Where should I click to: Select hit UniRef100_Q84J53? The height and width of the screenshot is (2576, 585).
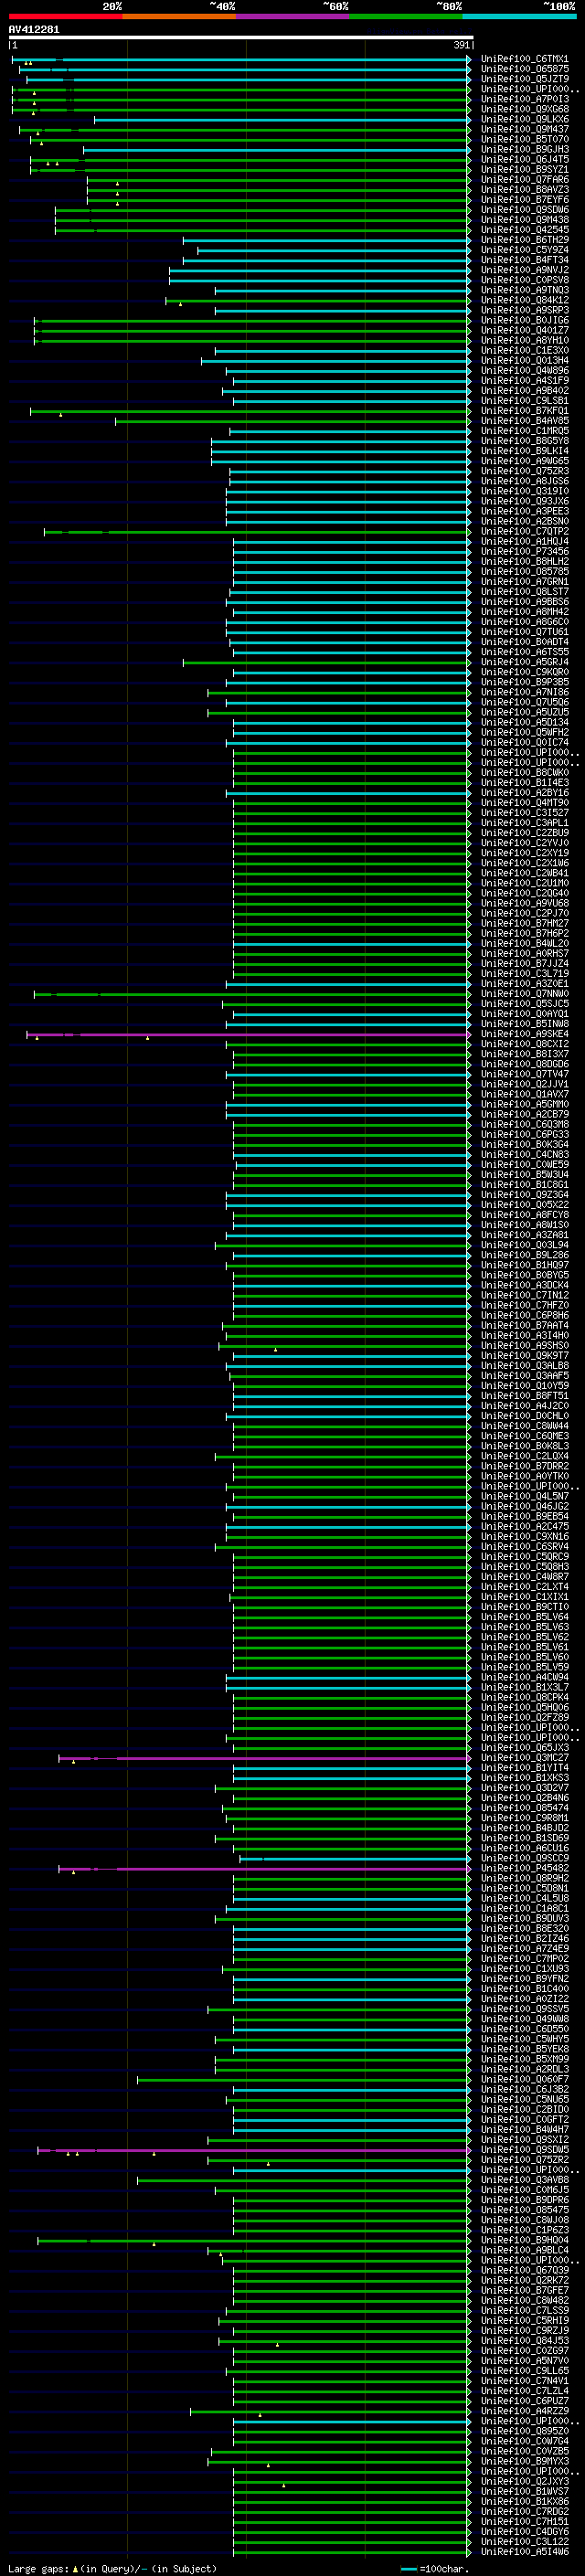(x=525, y=2341)
